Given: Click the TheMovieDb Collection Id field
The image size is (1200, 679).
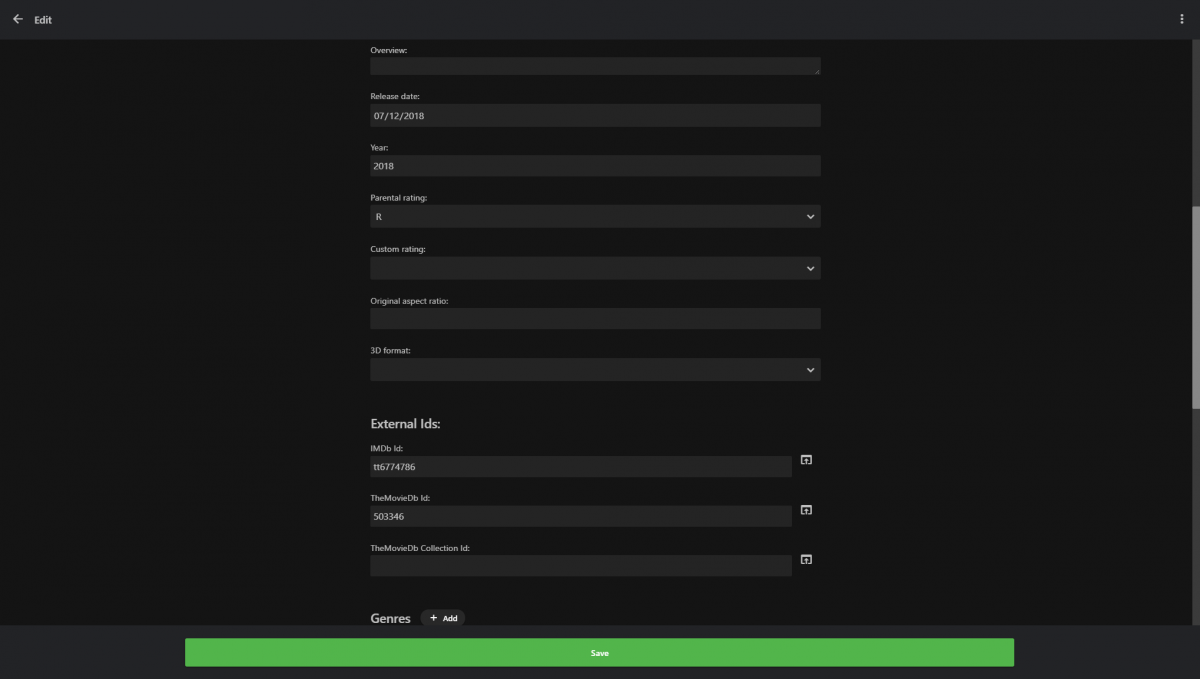Looking at the screenshot, I should coord(581,566).
